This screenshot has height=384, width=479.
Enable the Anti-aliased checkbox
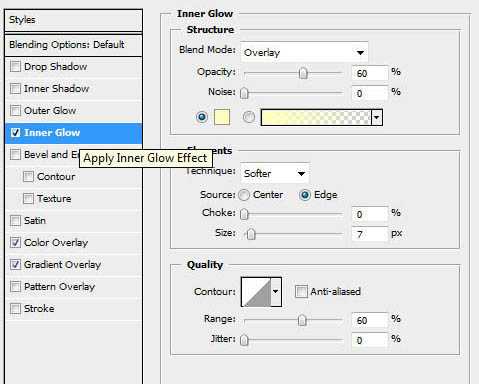pyautogui.click(x=301, y=292)
